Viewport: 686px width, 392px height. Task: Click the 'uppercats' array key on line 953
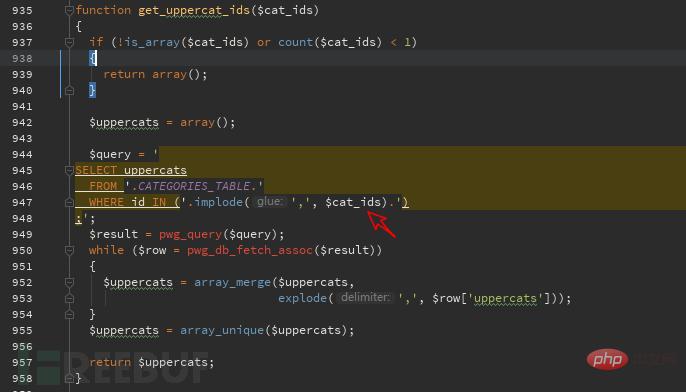(505, 299)
